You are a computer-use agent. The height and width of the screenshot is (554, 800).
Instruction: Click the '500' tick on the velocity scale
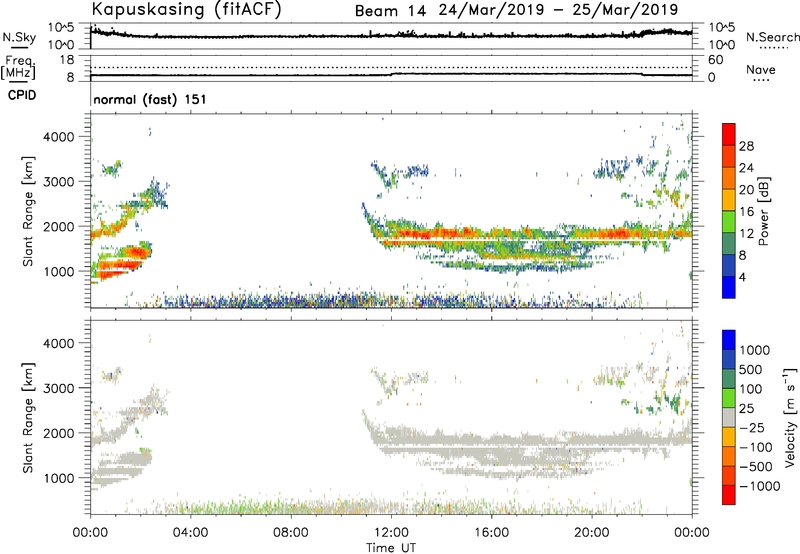click(x=751, y=369)
